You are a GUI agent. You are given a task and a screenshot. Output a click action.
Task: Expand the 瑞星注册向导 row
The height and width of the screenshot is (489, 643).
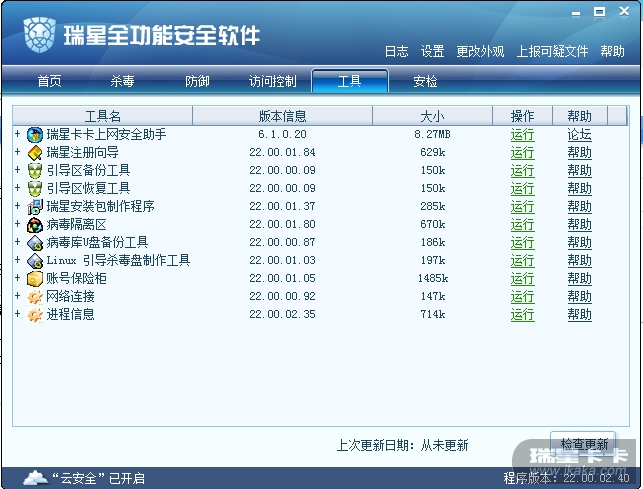[x=18, y=152]
